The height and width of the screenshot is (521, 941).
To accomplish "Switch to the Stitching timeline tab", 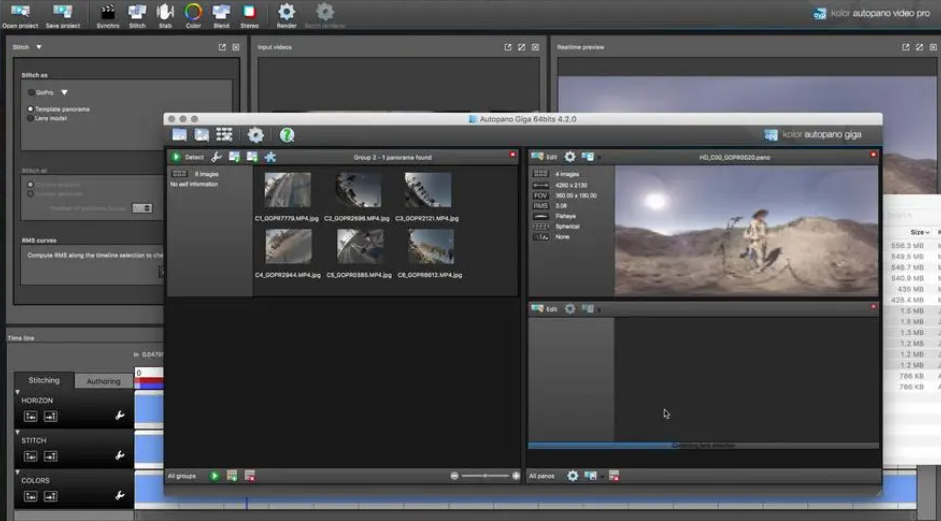I will (44, 381).
